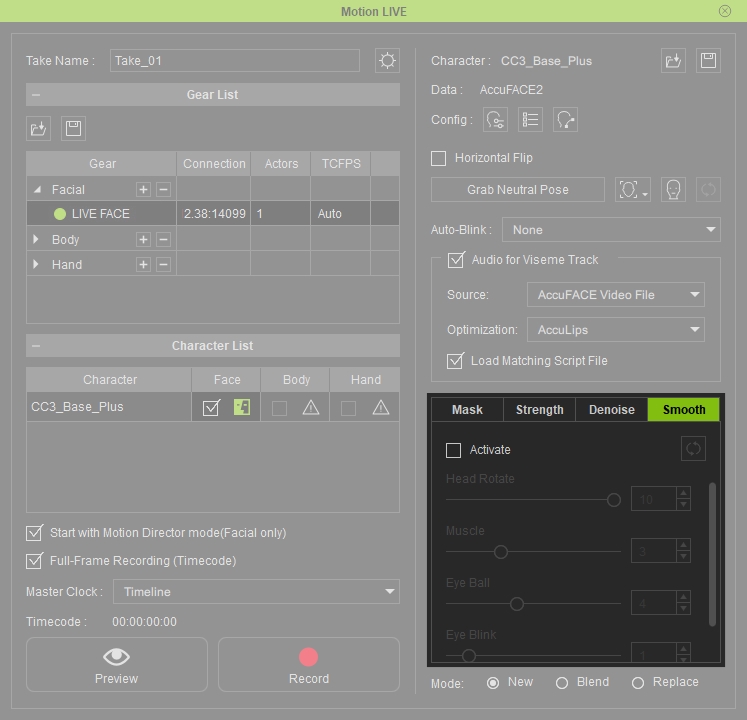Expand the Hand gear tree
The width and height of the screenshot is (747, 720).
(x=36, y=264)
